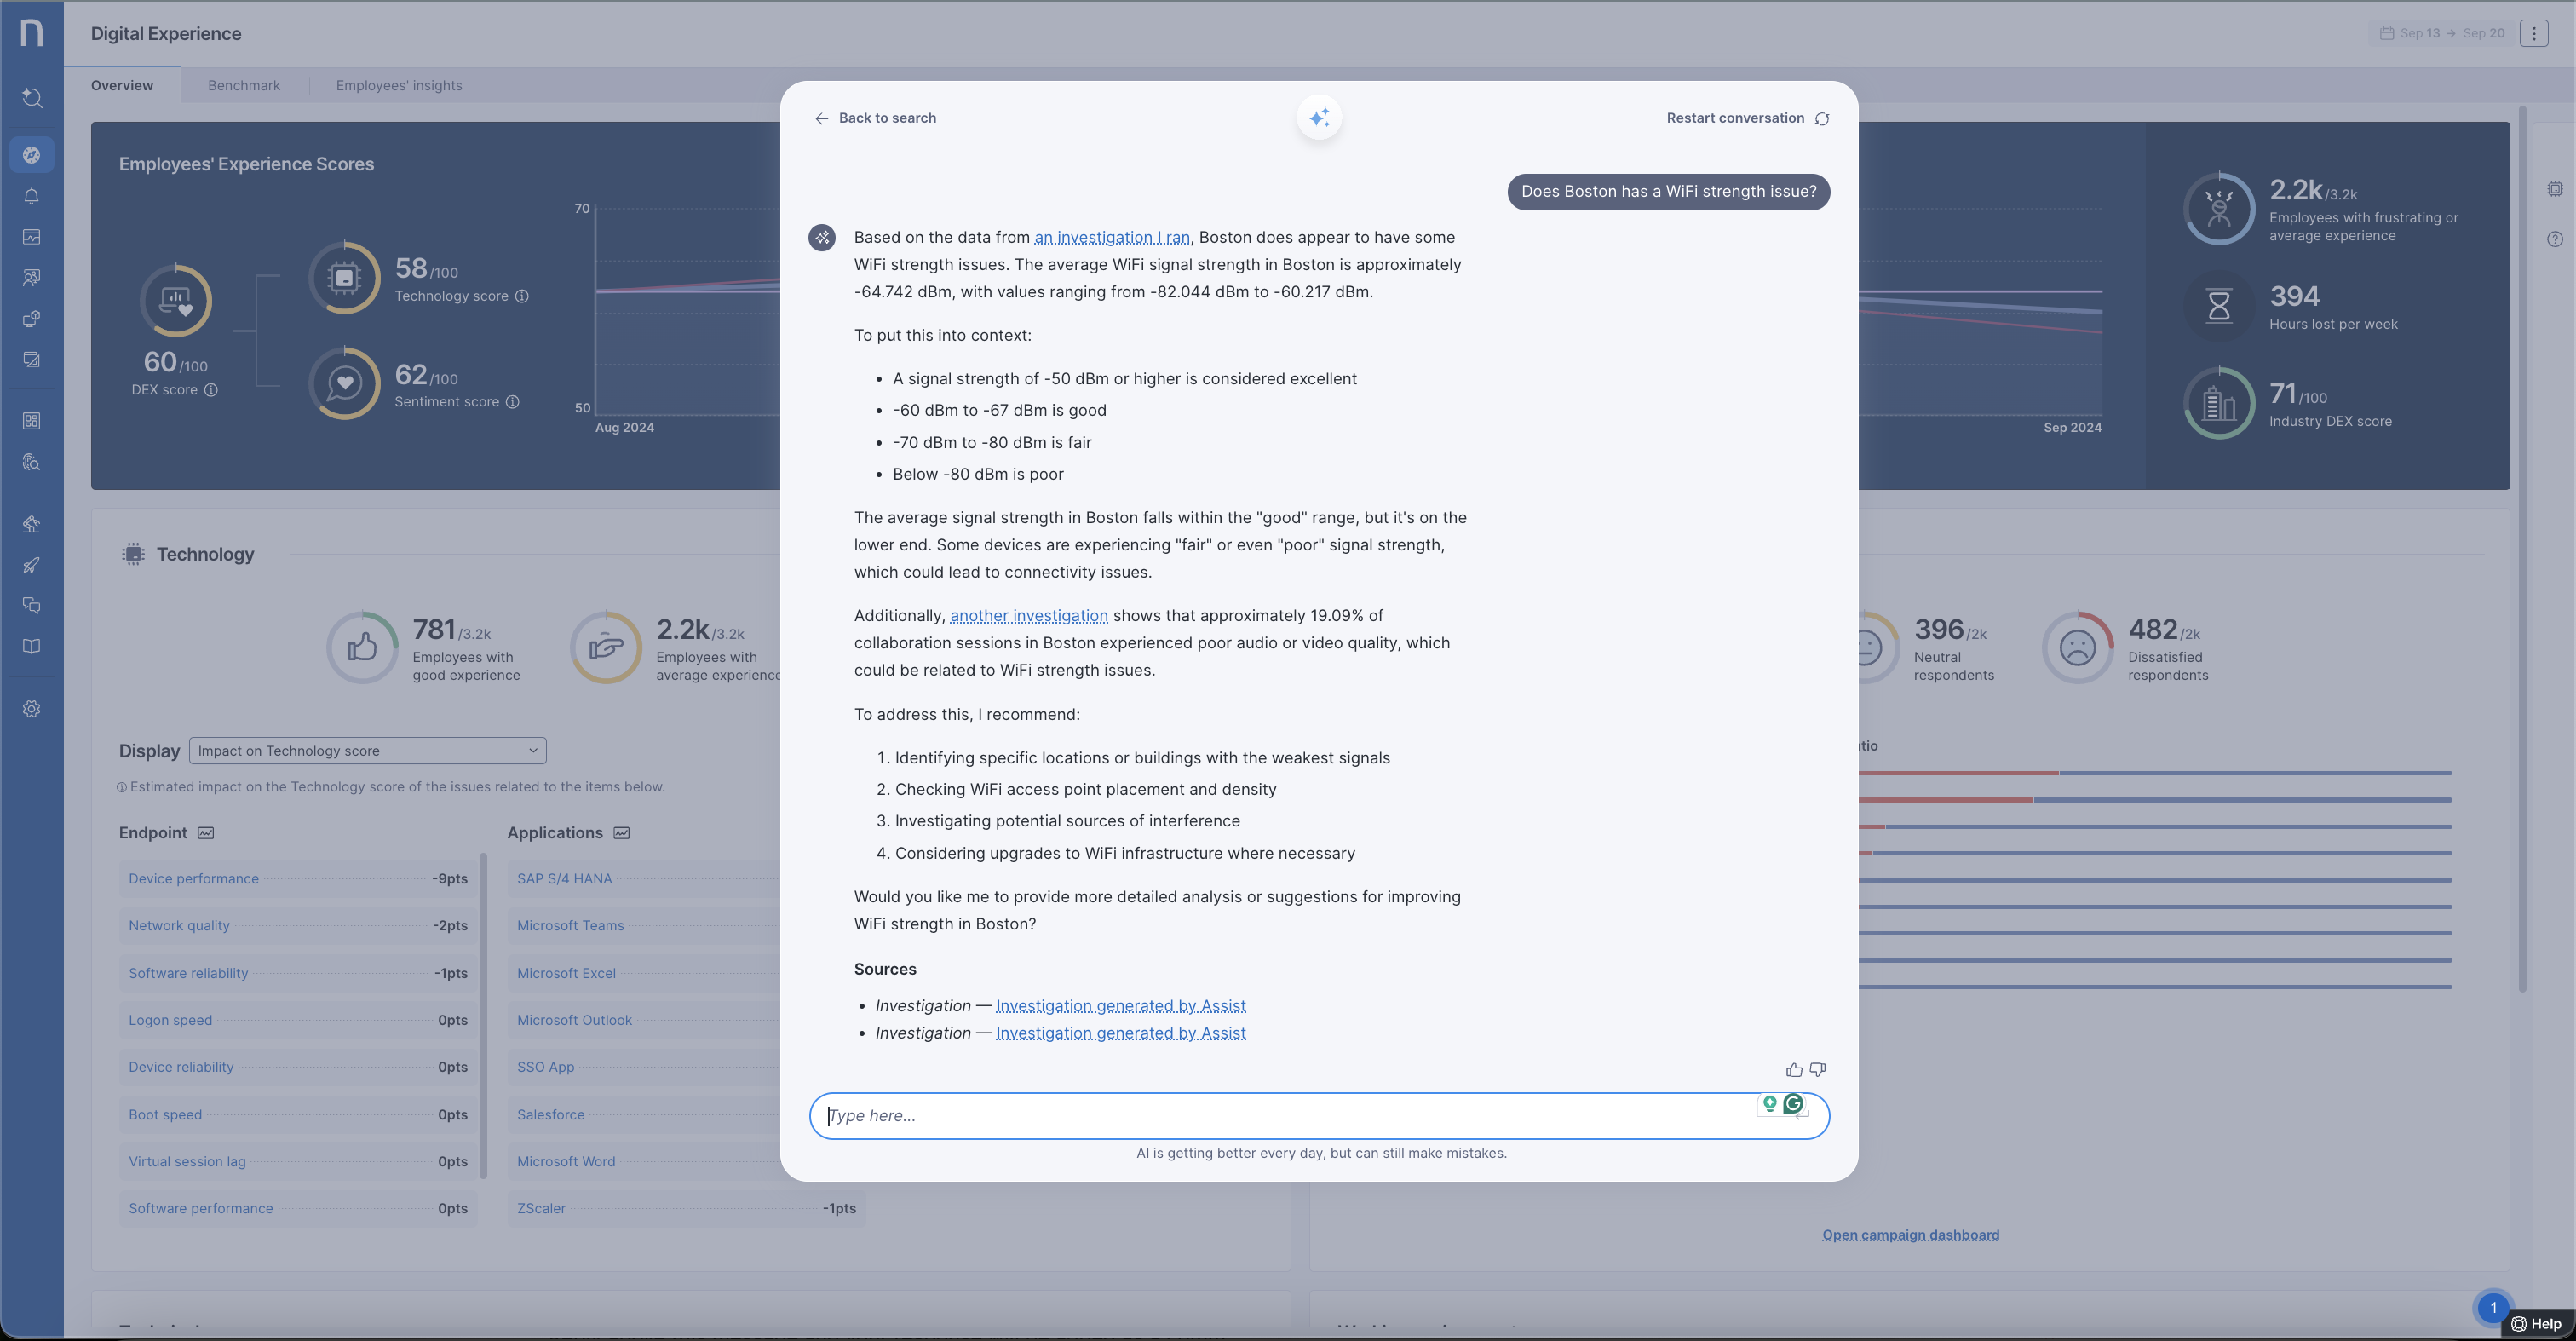Viewport: 2576px width, 1341px height.
Task: Click the Assist sparkle icon above the chat
Action: point(1319,117)
